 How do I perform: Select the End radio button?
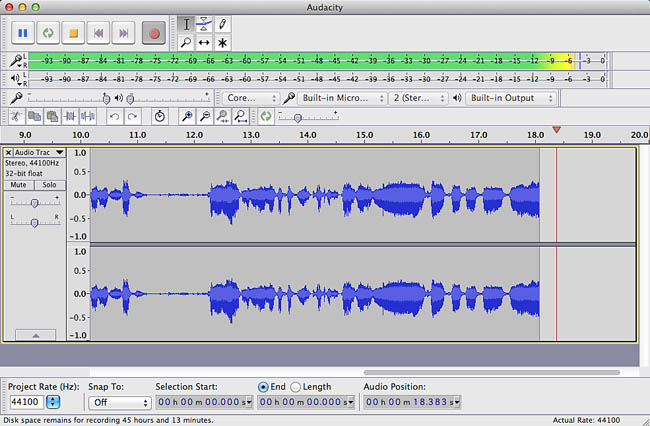263,387
